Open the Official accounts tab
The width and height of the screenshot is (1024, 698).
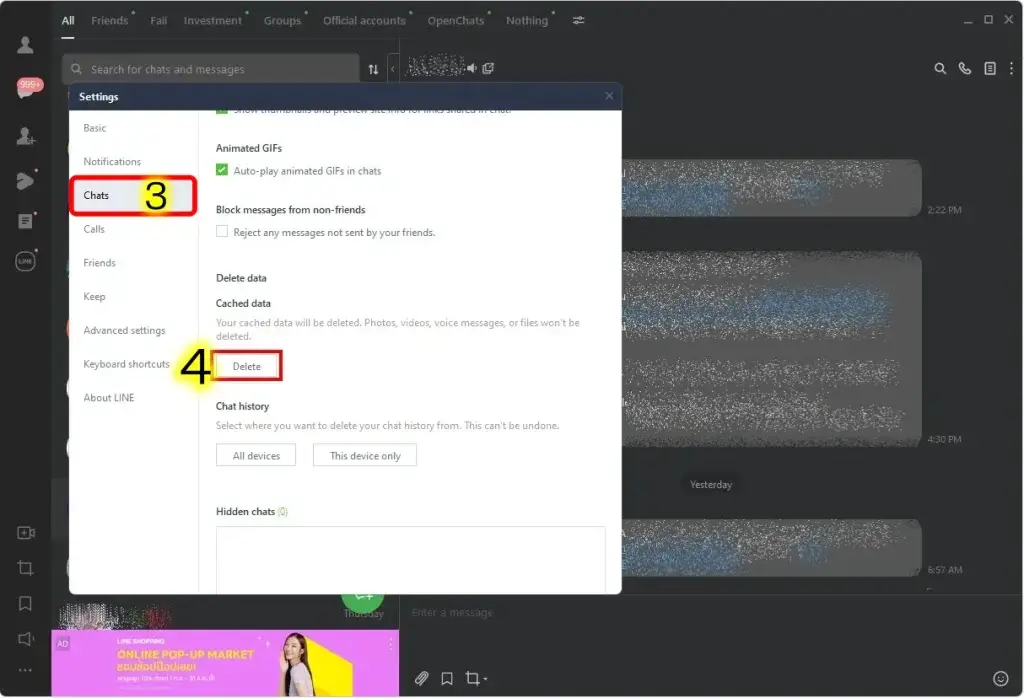click(364, 20)
